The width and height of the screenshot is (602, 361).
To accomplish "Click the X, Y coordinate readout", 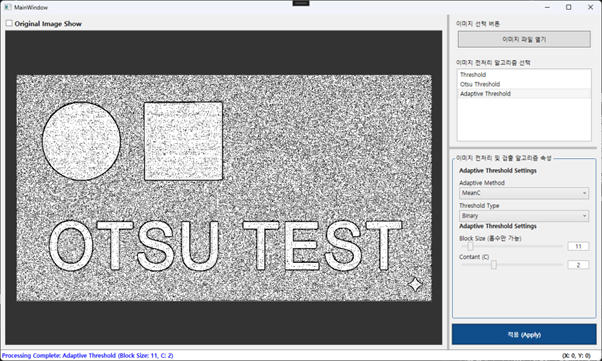I will click(577, 356).
